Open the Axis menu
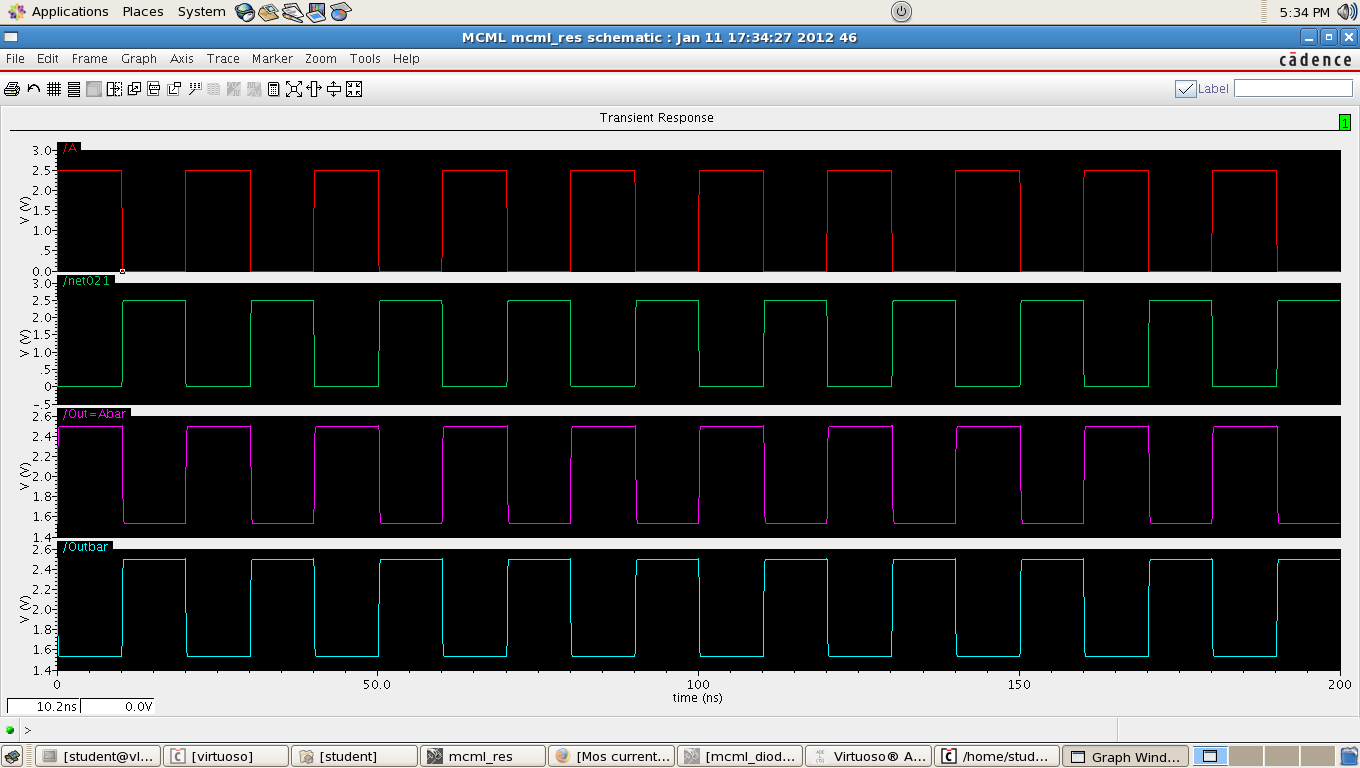 (x=181, y=59)
